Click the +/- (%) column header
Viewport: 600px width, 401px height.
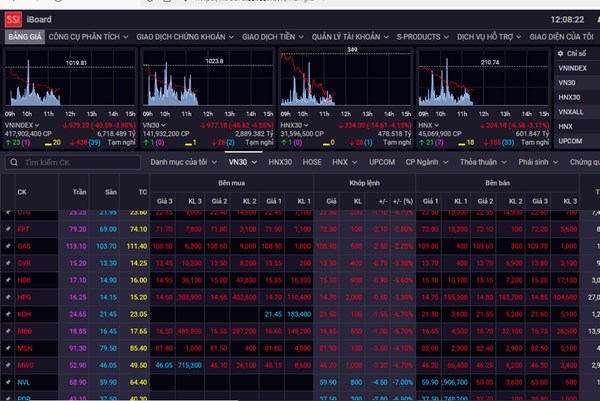pyautogui.click(x=403, y=201)
